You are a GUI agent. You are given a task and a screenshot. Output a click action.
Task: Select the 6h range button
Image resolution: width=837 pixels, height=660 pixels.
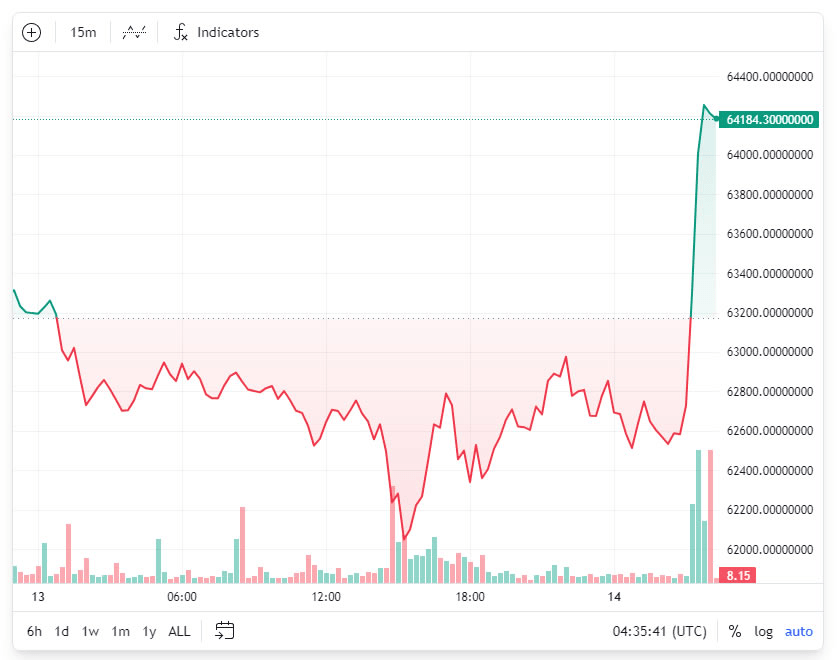point(33,631)
